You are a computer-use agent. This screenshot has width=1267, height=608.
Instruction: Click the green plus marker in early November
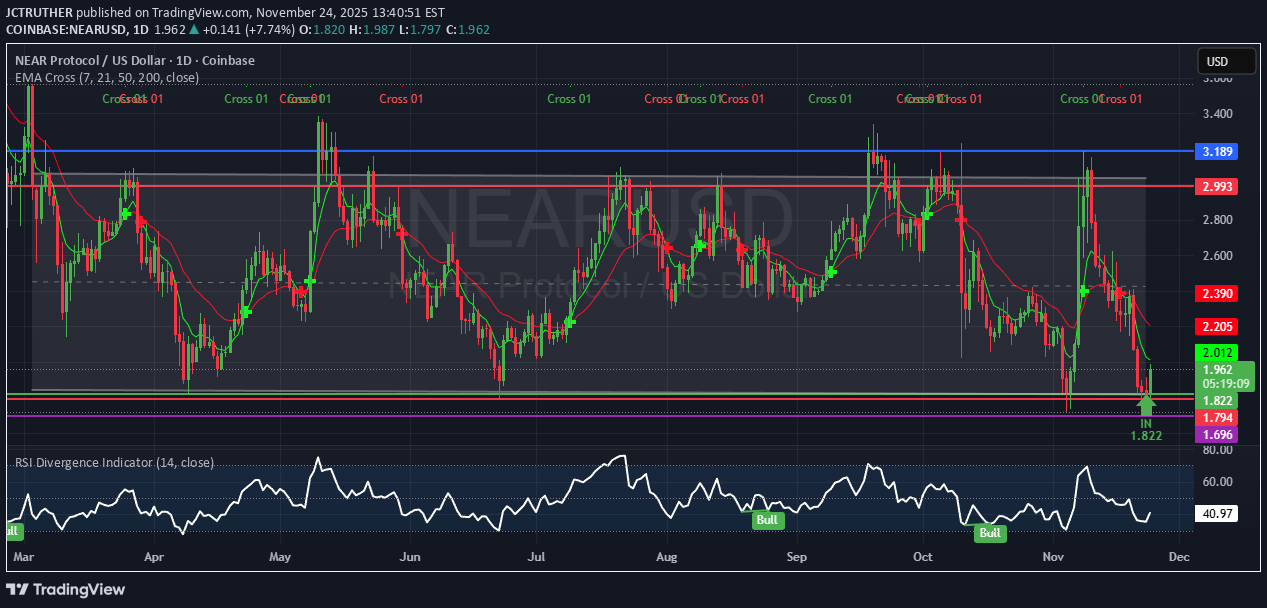pyautogui.click(x=1083, y=290)
